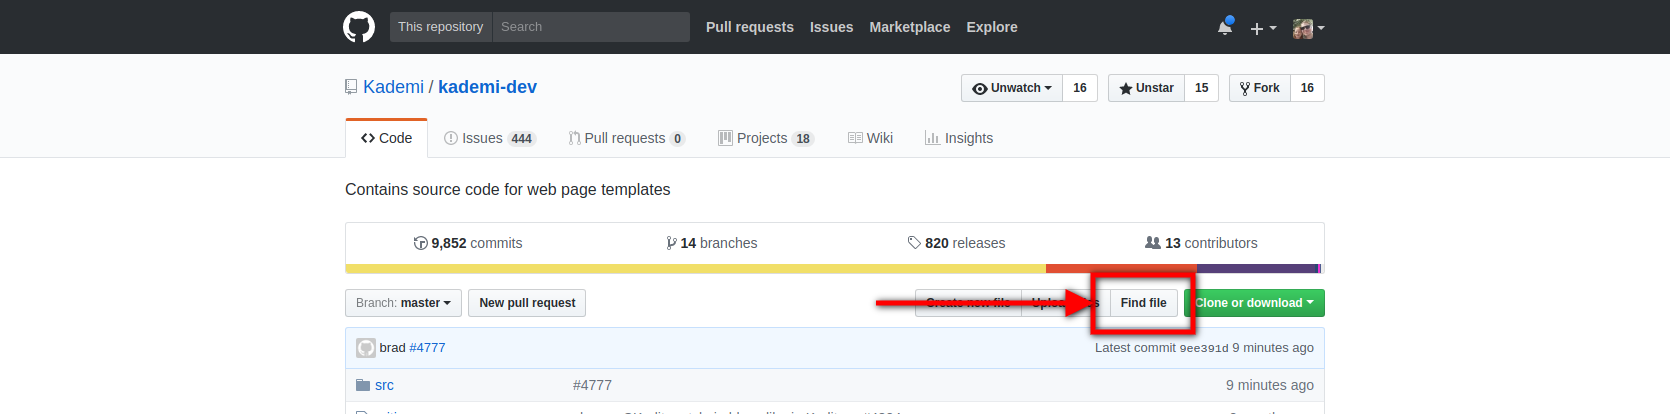Open the Unwatch dropdown
The height and width of the screenshot is (414, 1670).
click(1012, 88)
